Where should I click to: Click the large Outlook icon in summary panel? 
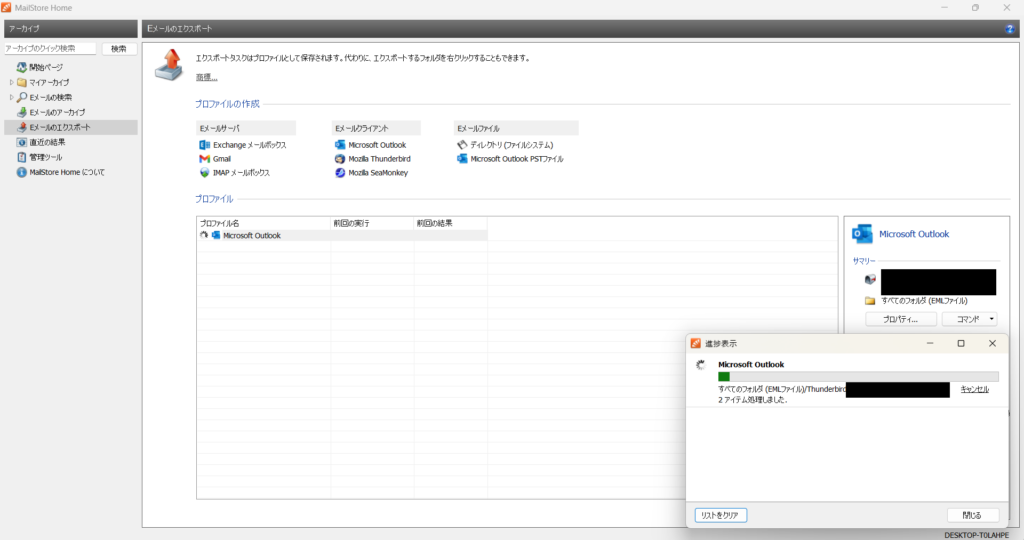click(x=862, y=234)
